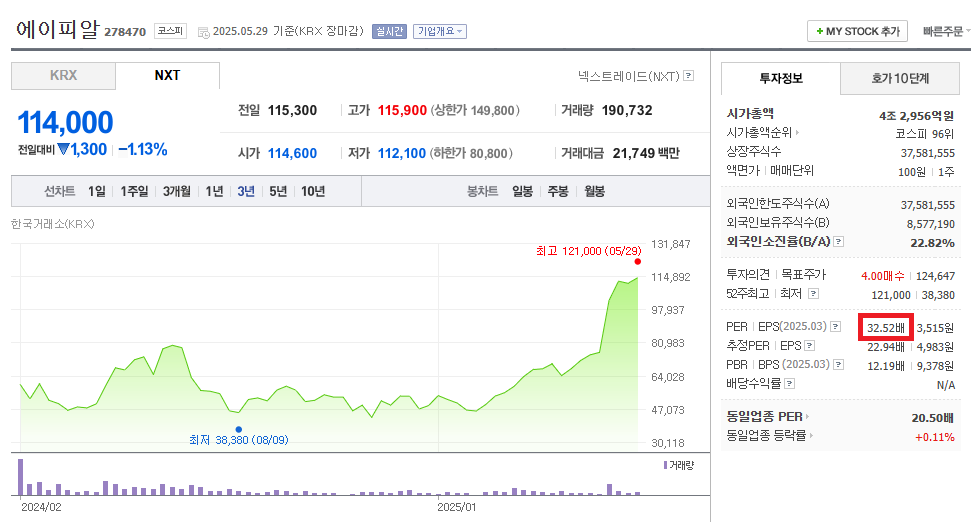Open the 투자정보 tab

coord(781,78)
